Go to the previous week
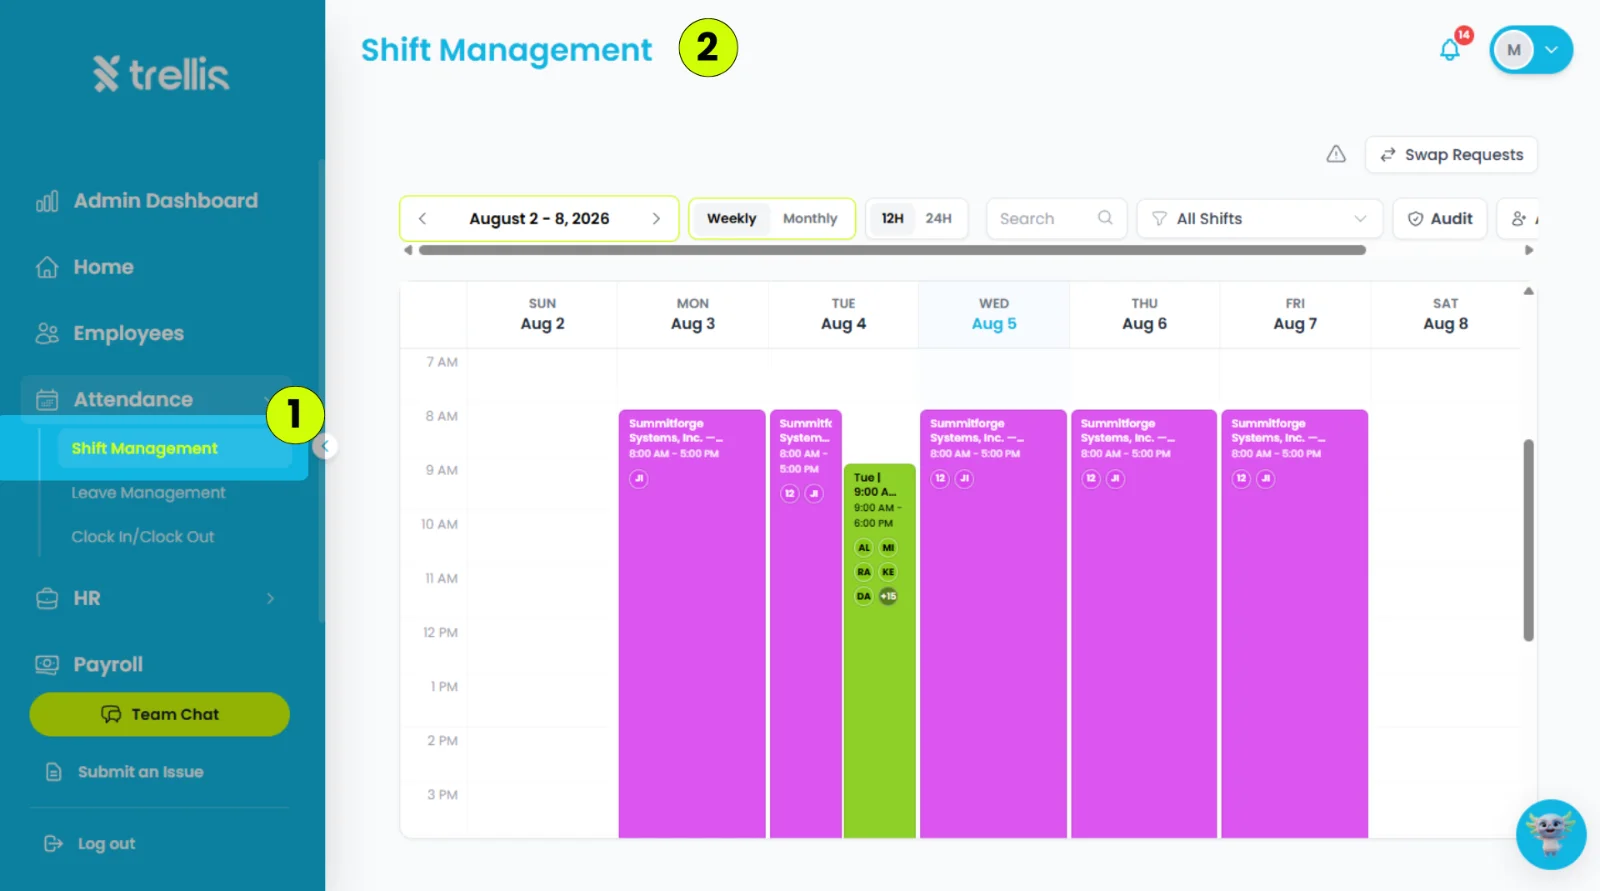The height and width of the screenshot is (891, 1600). pyautogui.click(x=423, y=218)
